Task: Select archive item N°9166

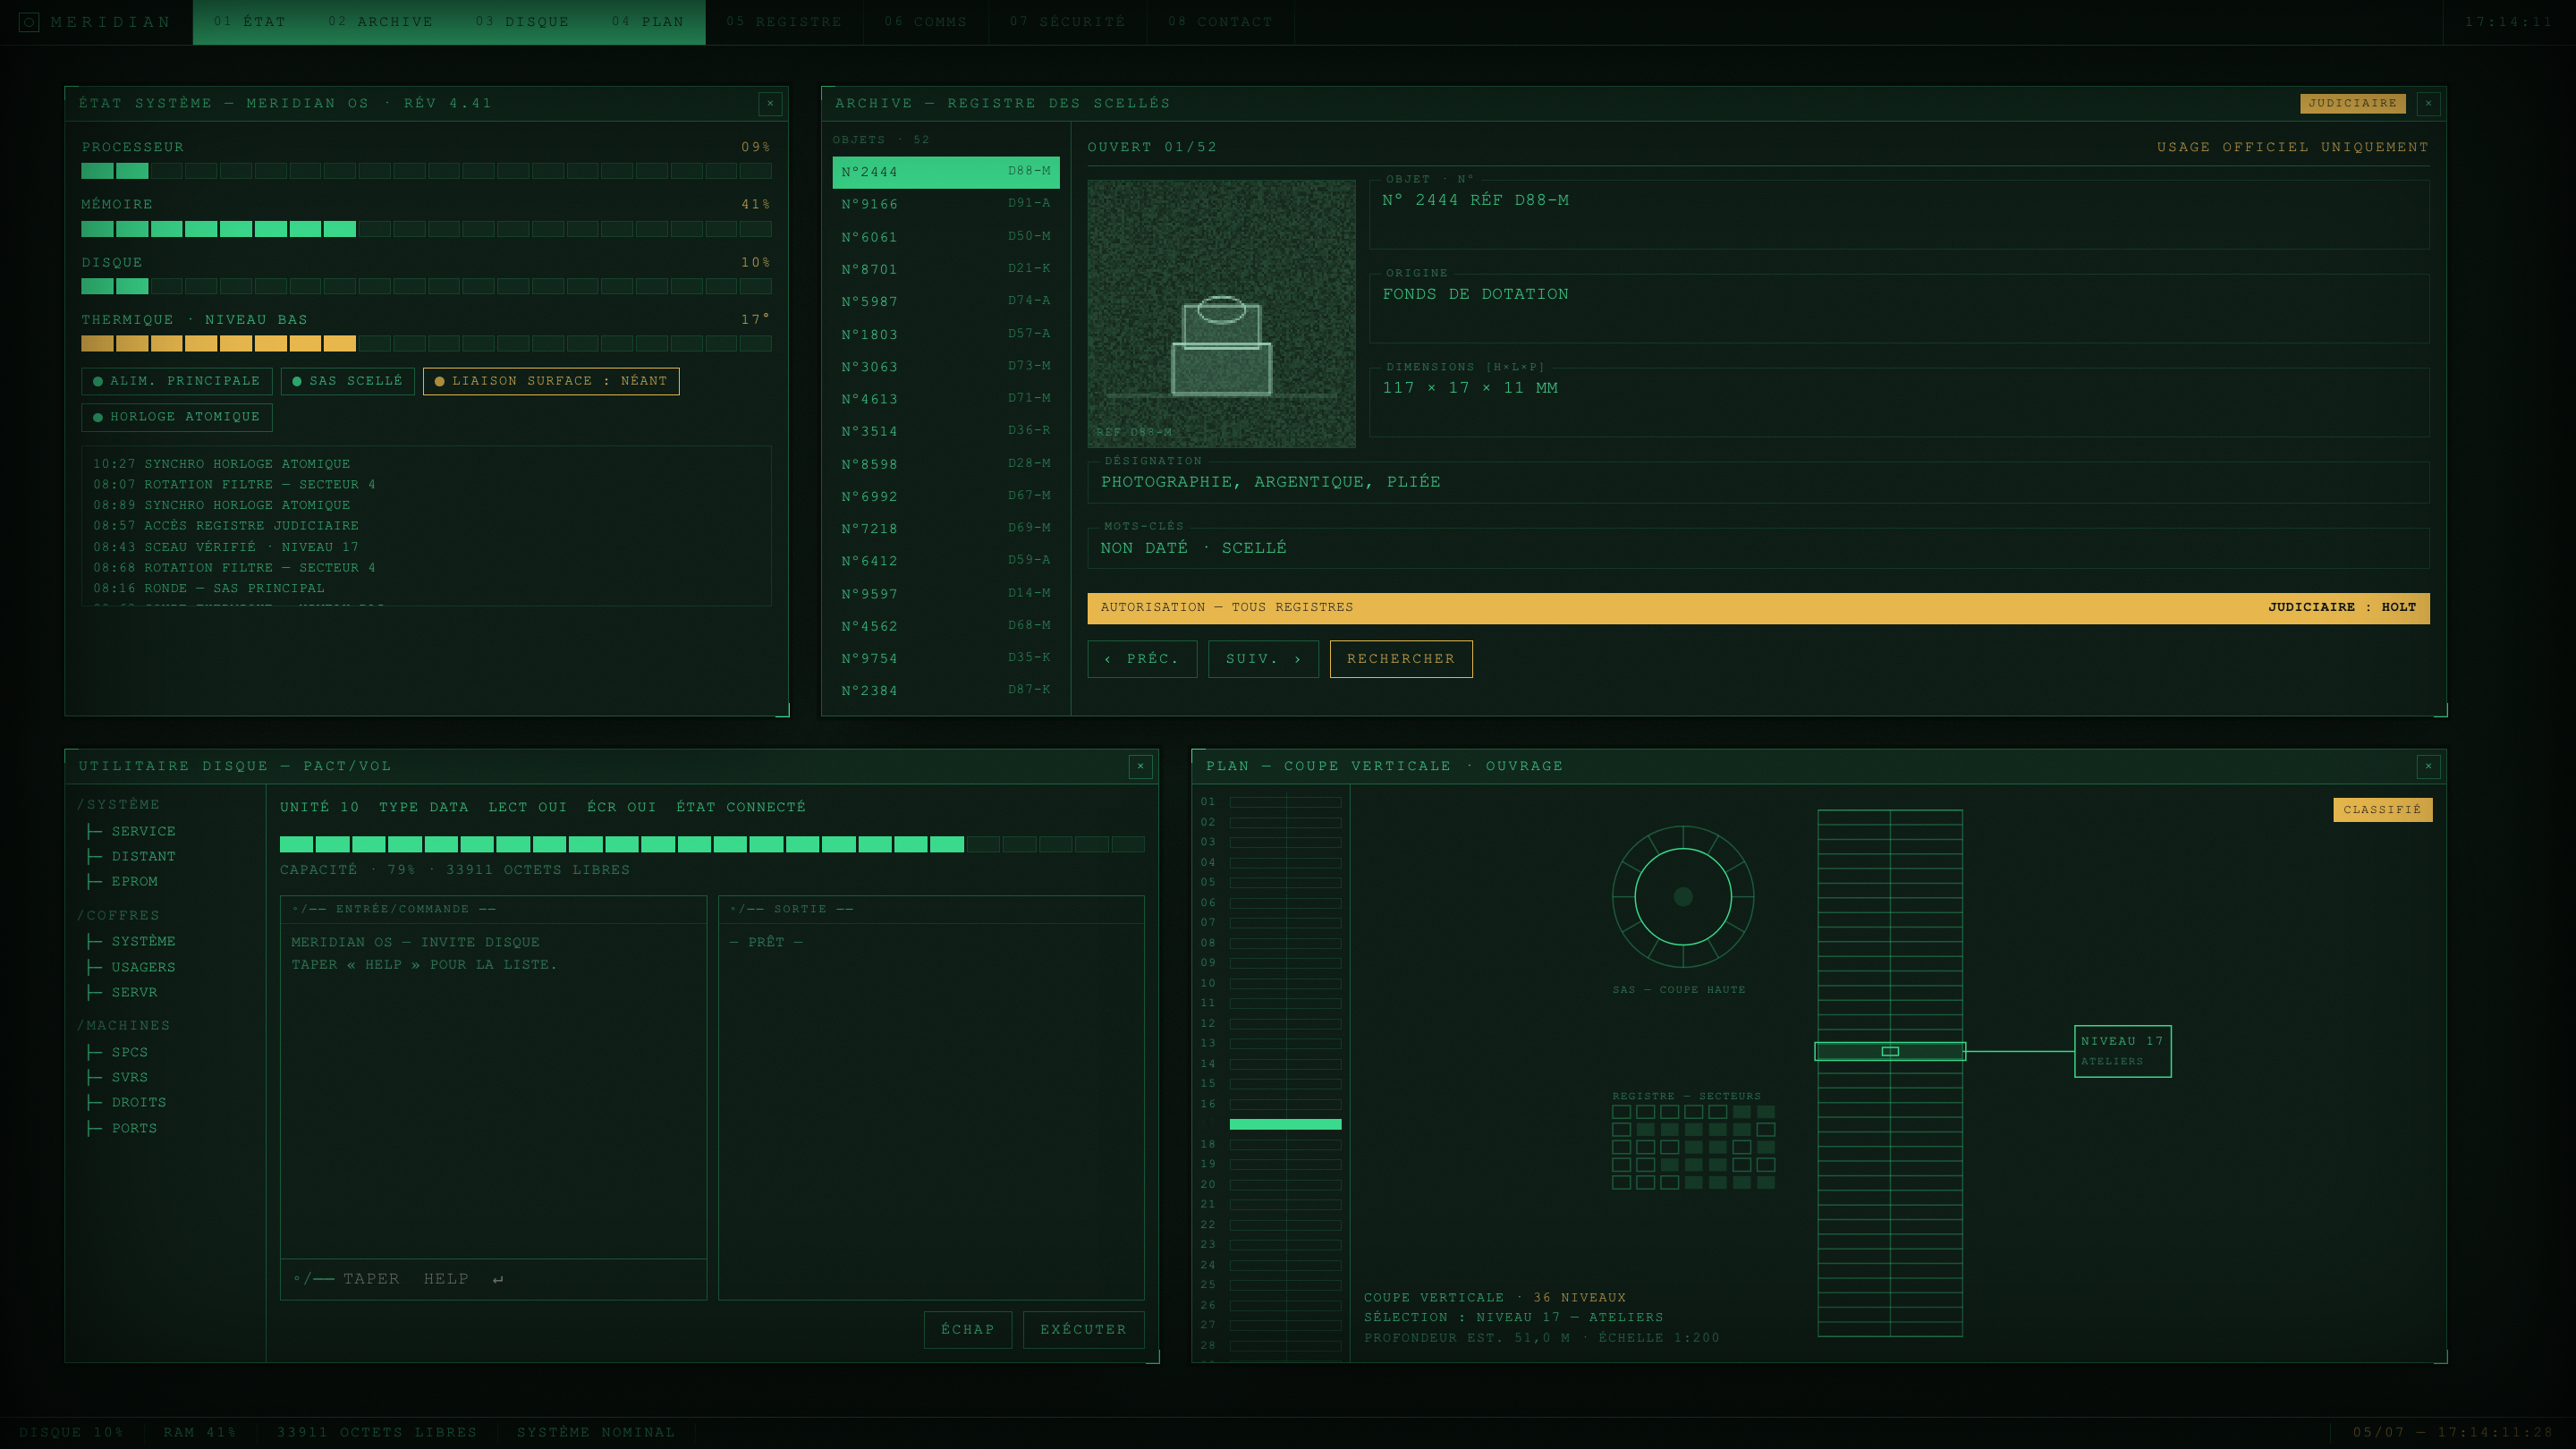Action: point(946,204)
